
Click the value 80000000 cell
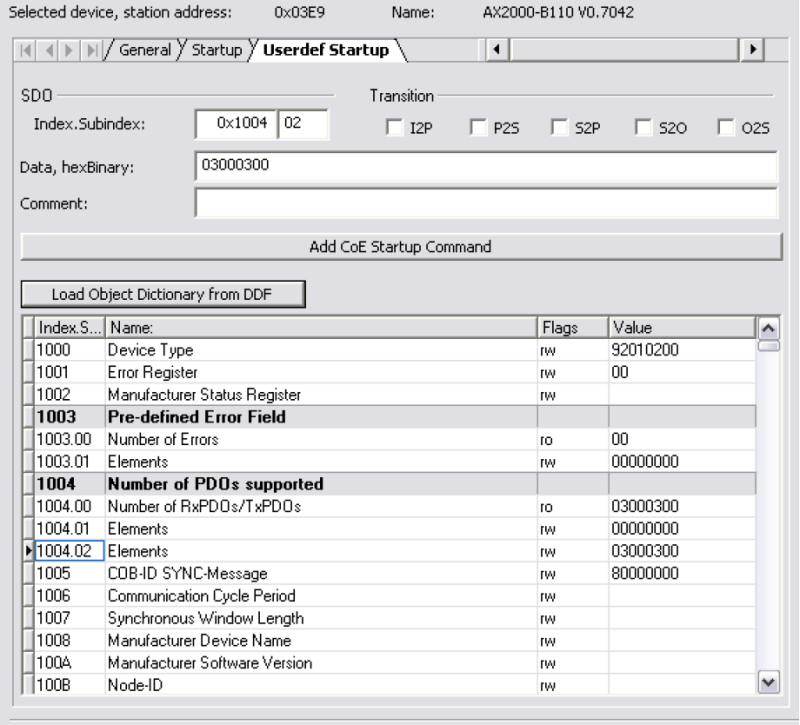(682, 573)
